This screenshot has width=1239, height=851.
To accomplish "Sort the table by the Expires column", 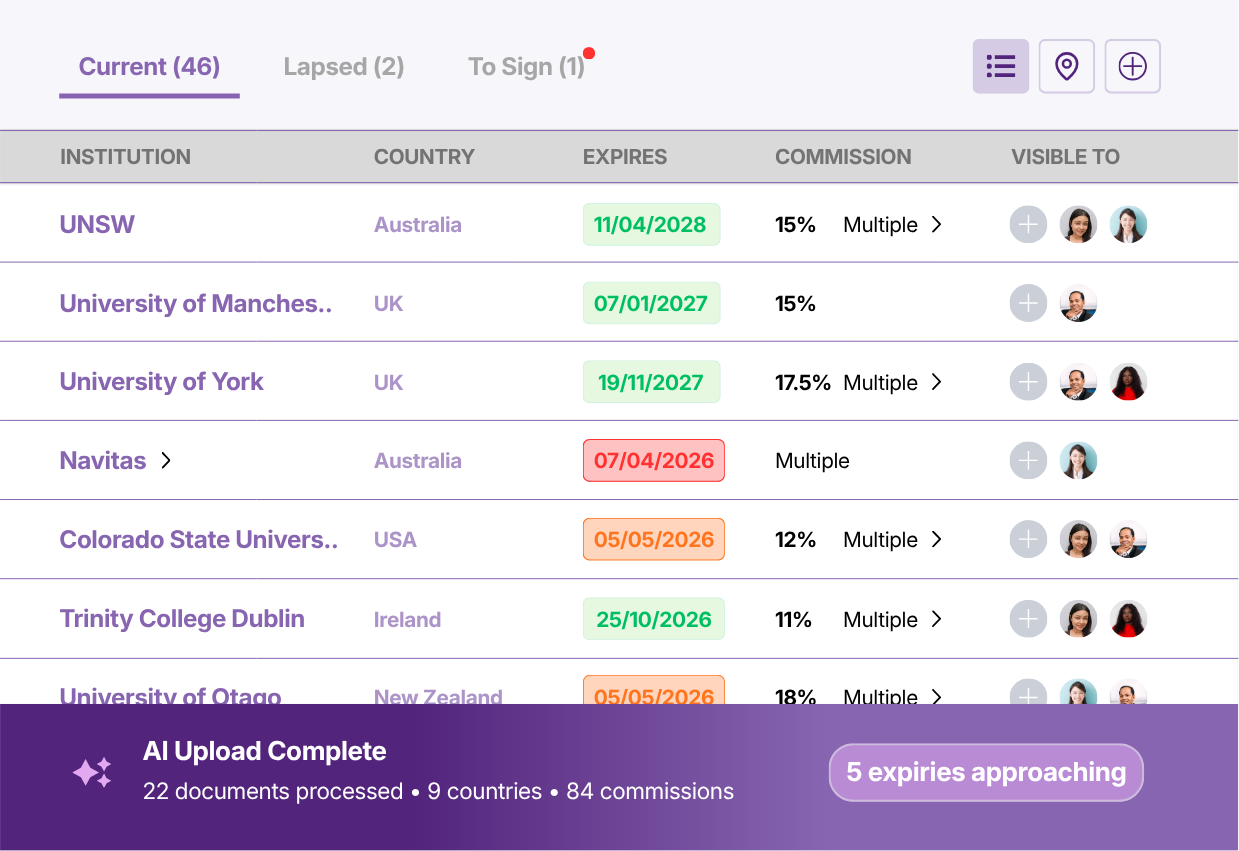I will (625, 156).
